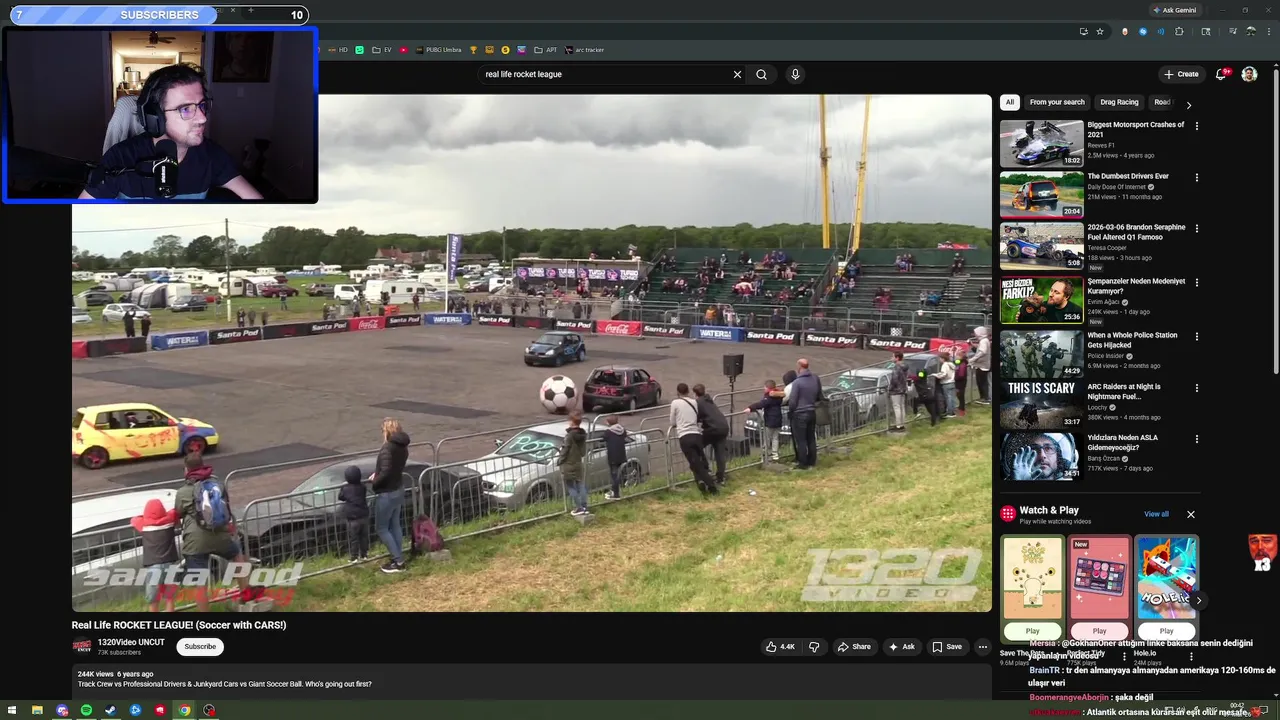
Task: Click the 1320Video UNCUT channel avatar
Action: (82, 647)
